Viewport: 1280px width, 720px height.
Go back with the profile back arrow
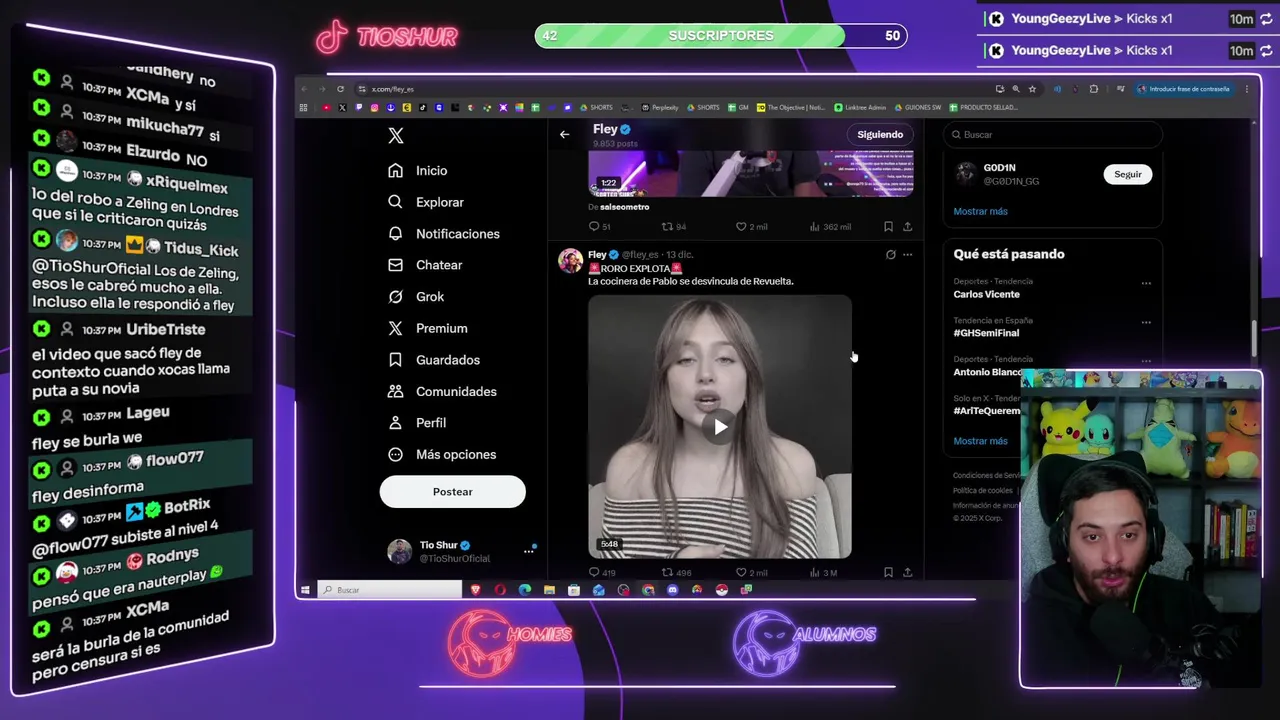tap(565, 134)
